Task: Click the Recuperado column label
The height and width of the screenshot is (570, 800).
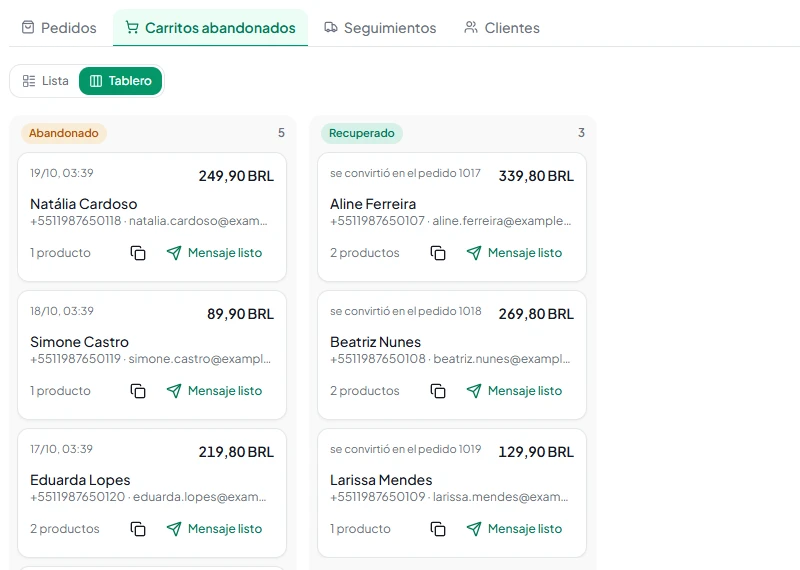Action: (x=362, y=133)
